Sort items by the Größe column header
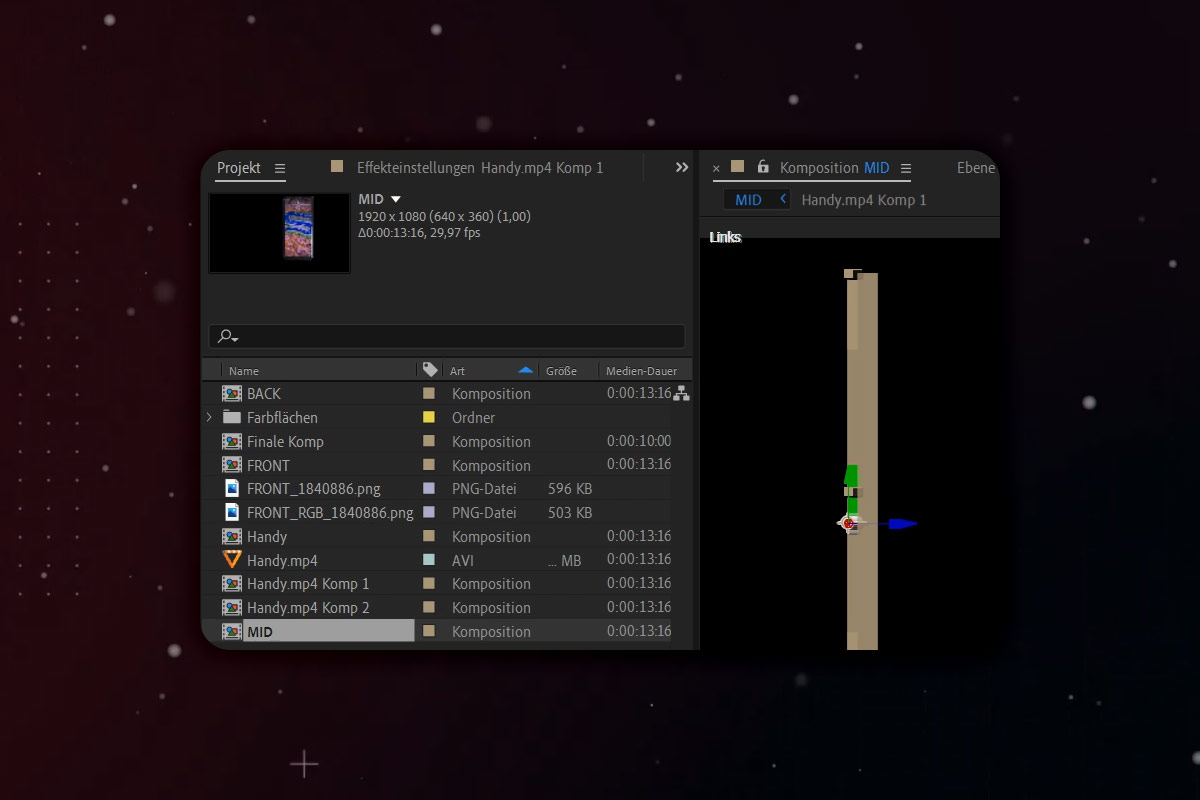Viewport: 1200px width, 800px height. pyautogui.click(x=561, y=371)
